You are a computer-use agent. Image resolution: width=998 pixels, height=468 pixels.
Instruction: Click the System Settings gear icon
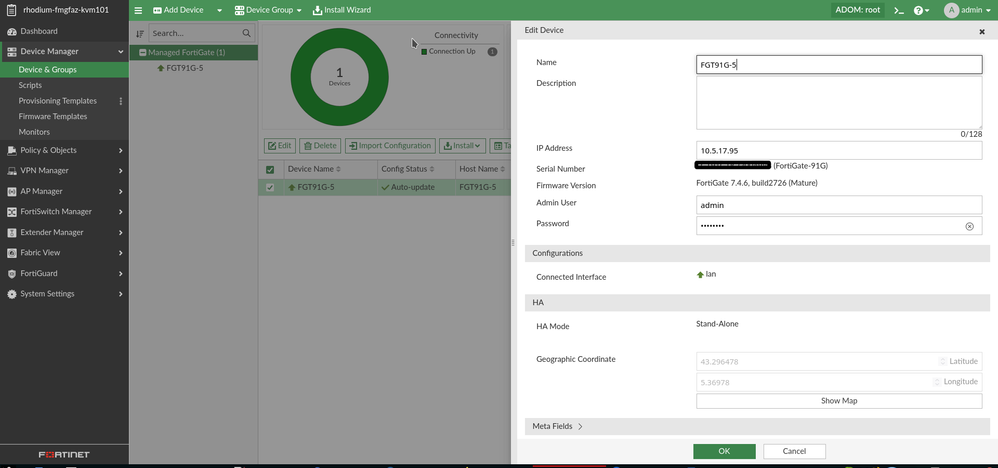[x=11, y=294]
